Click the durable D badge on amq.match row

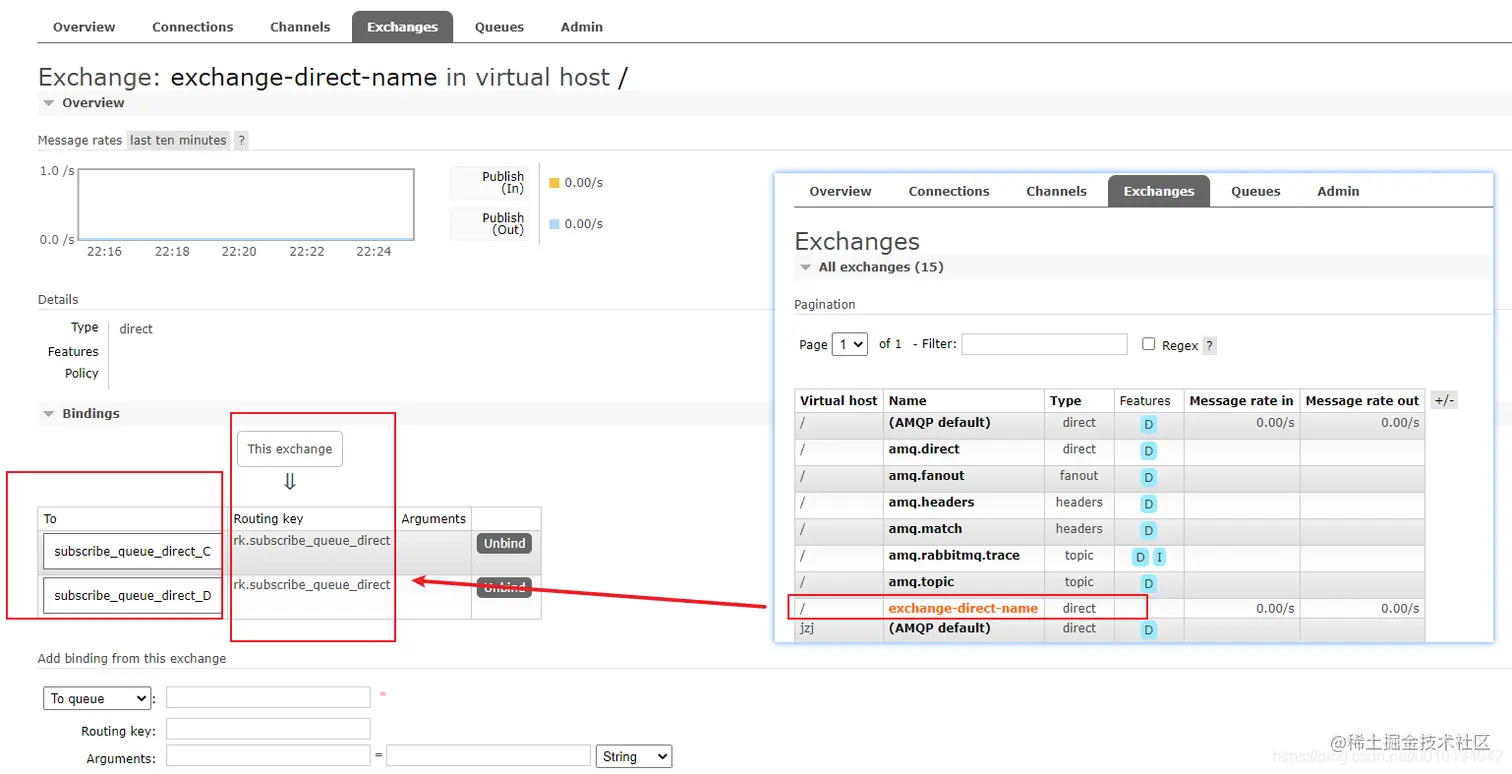[x=1148, y=530]
